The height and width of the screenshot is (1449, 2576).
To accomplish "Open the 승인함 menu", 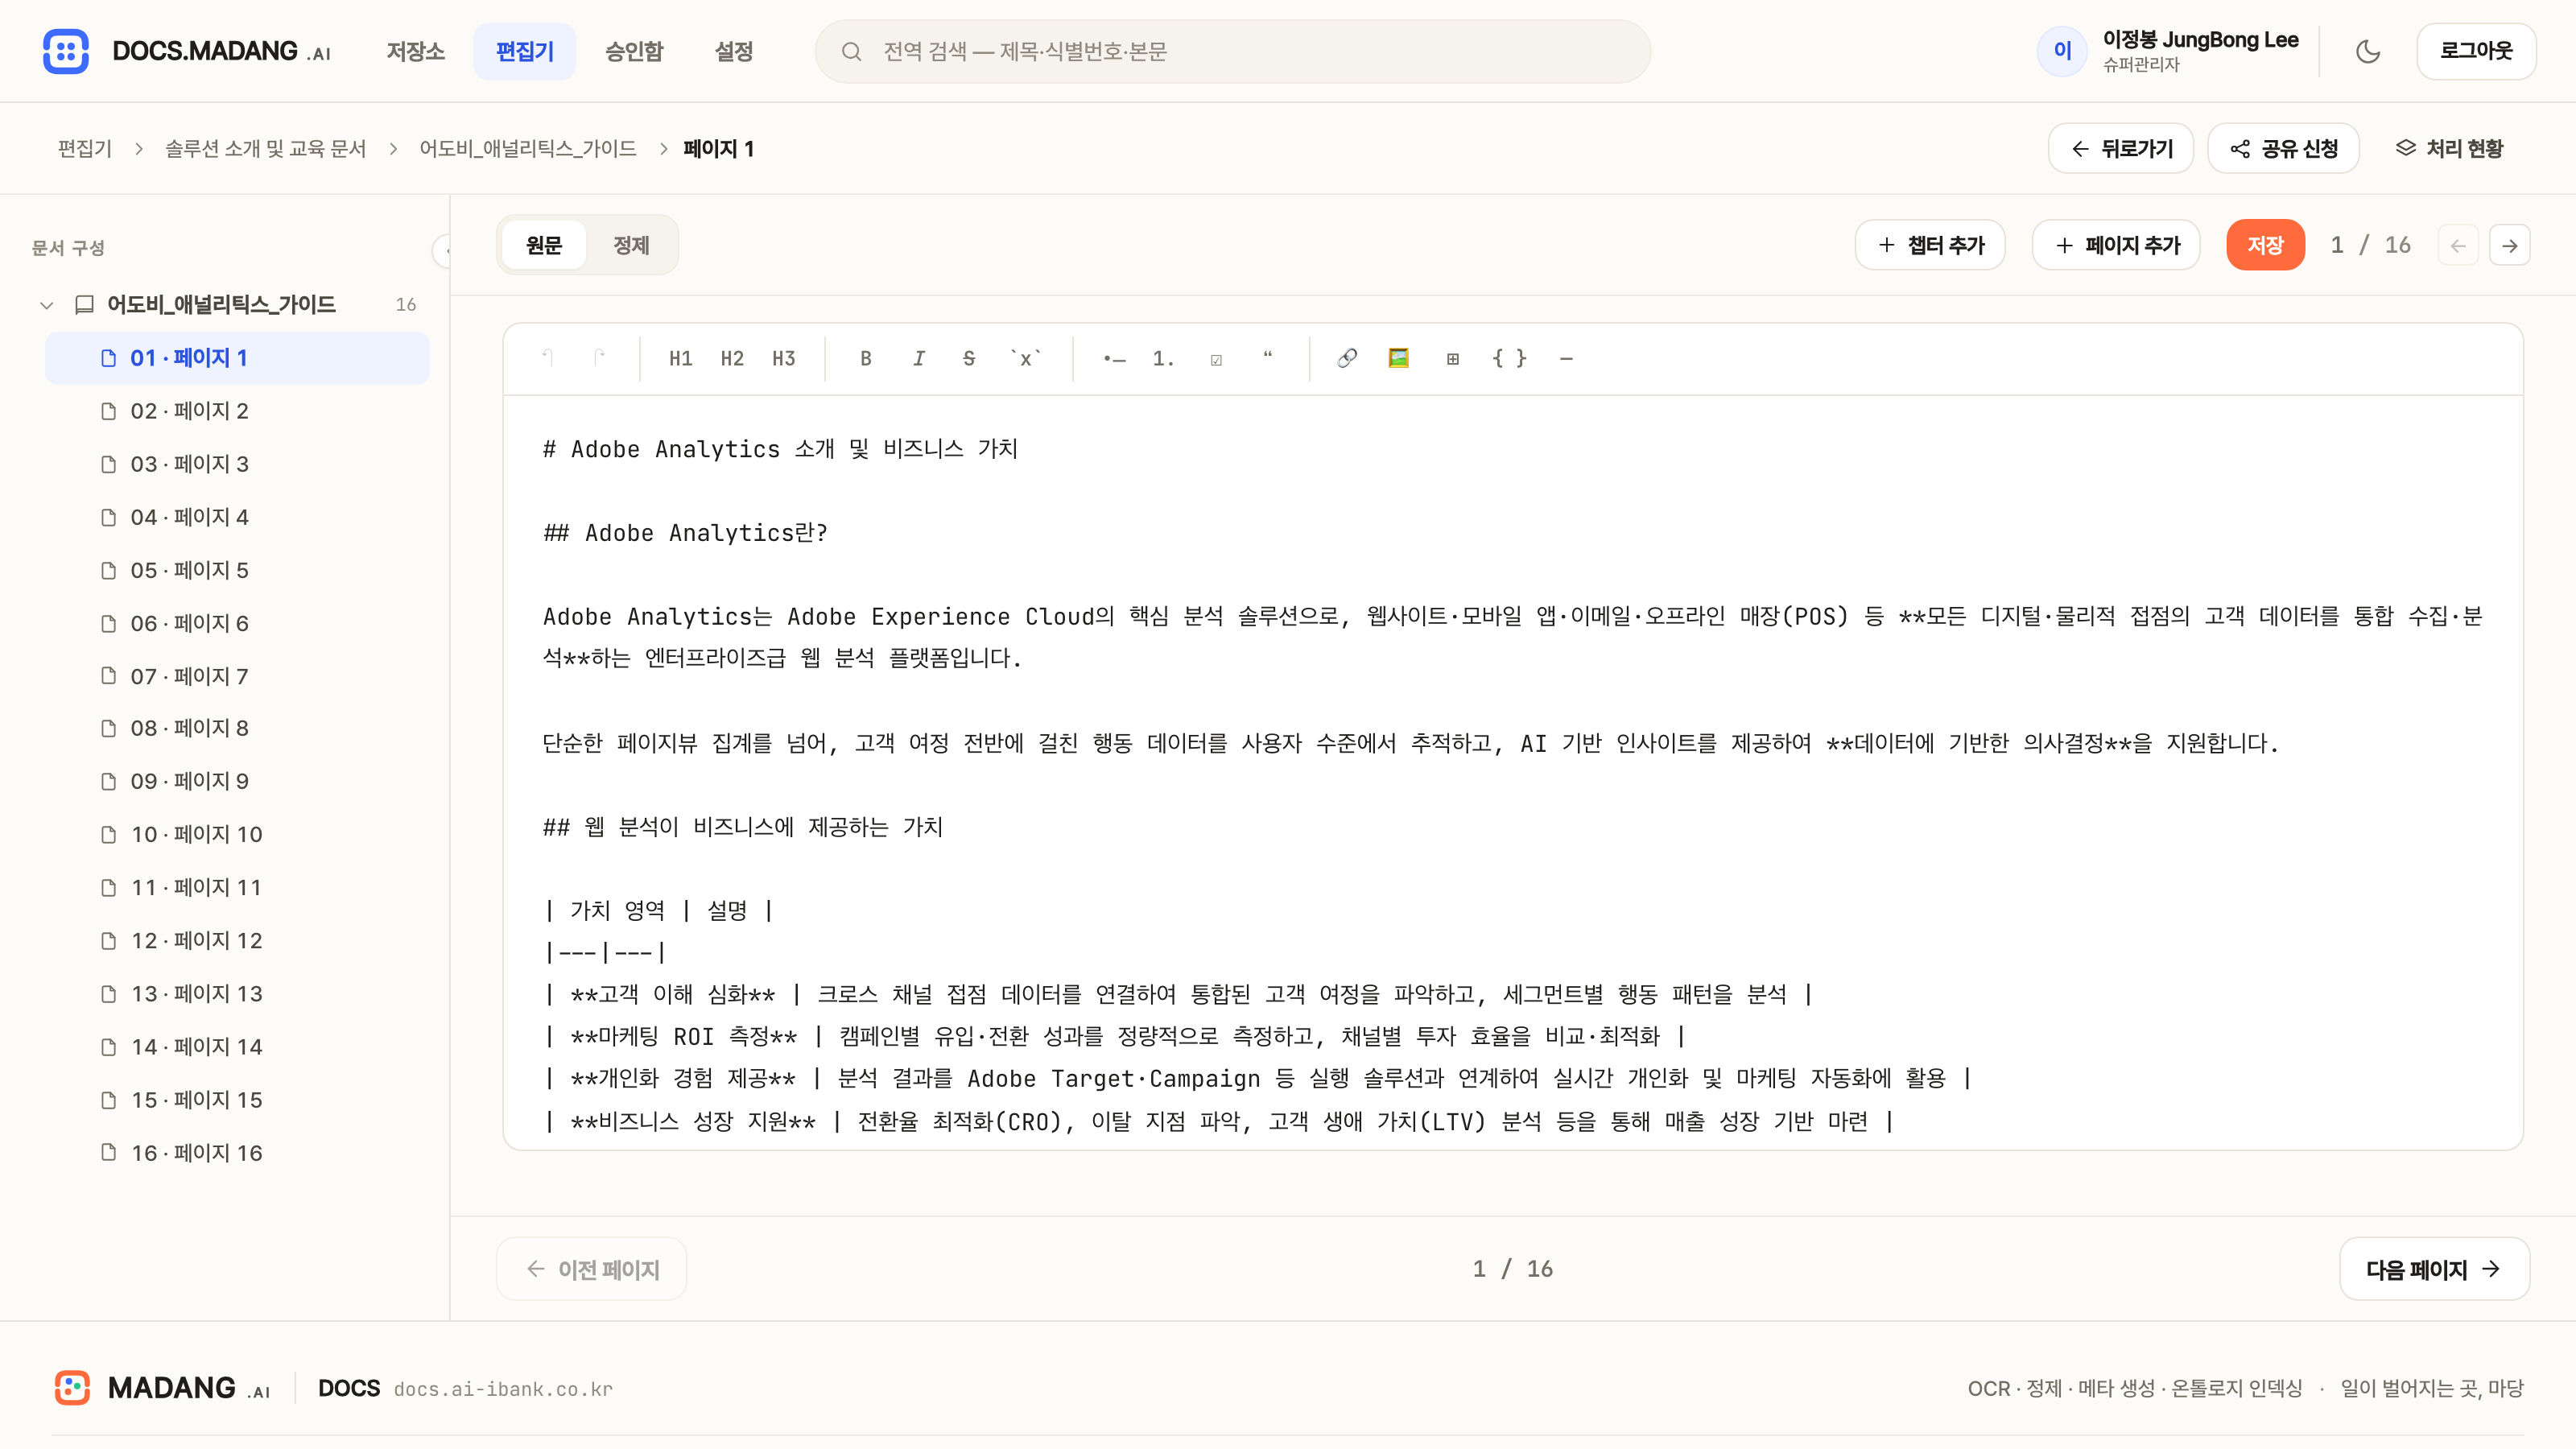I will coord(634,51).
